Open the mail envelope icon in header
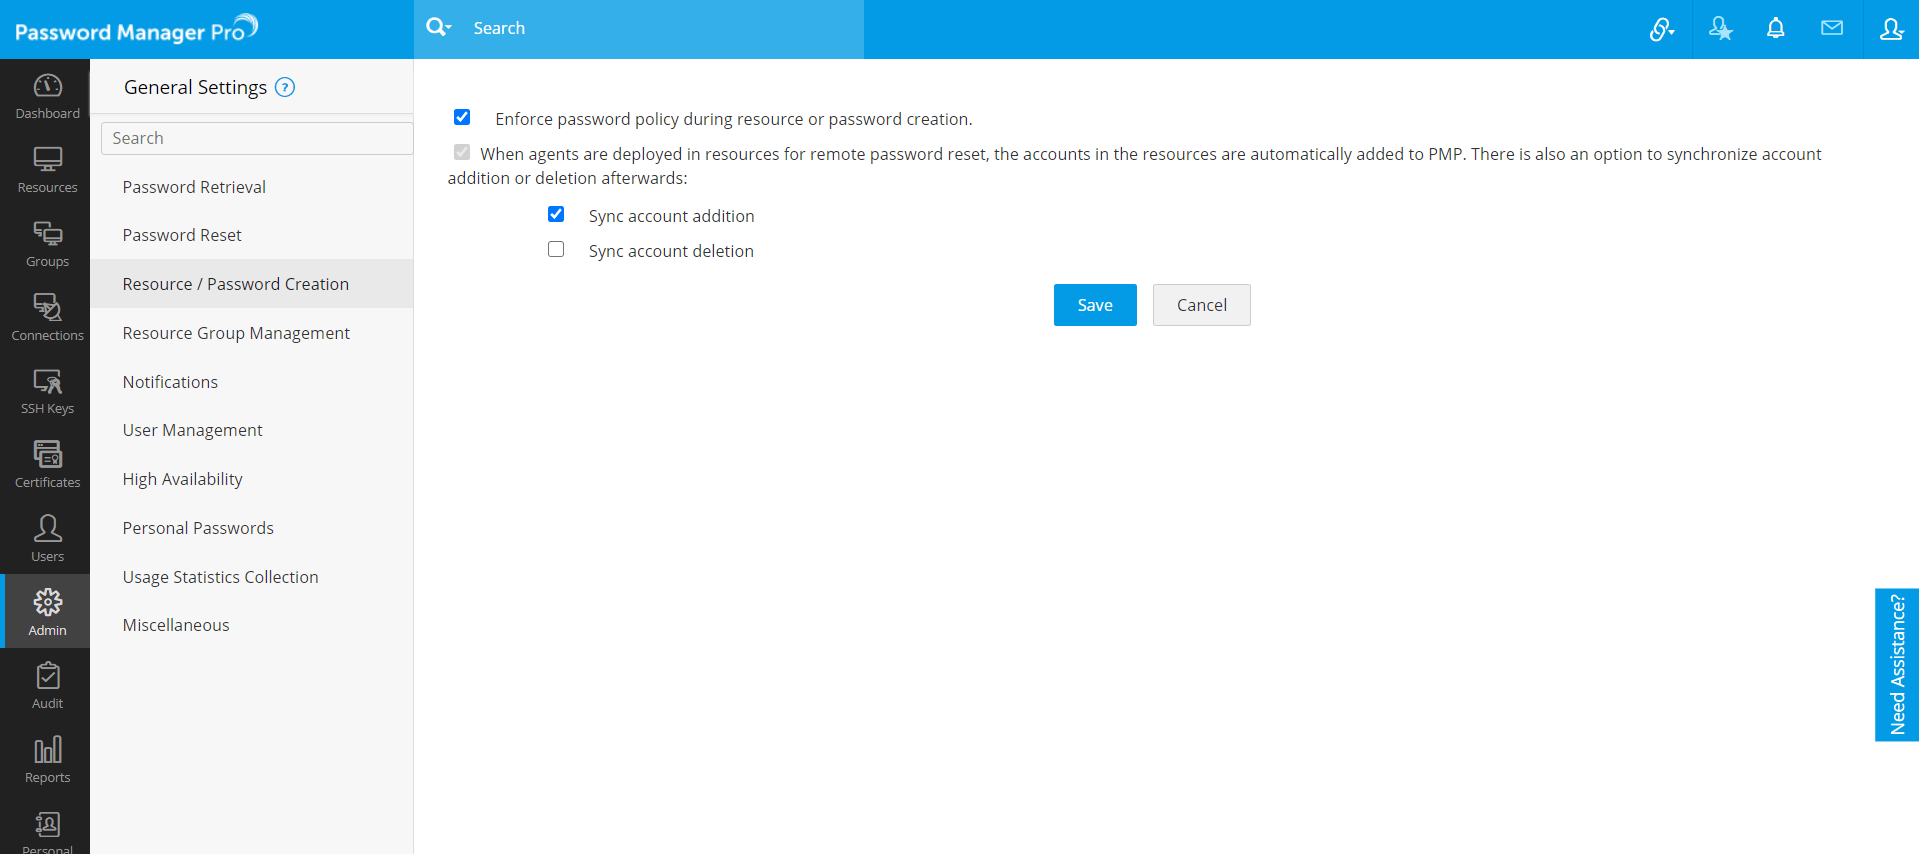 [1831, 29]
